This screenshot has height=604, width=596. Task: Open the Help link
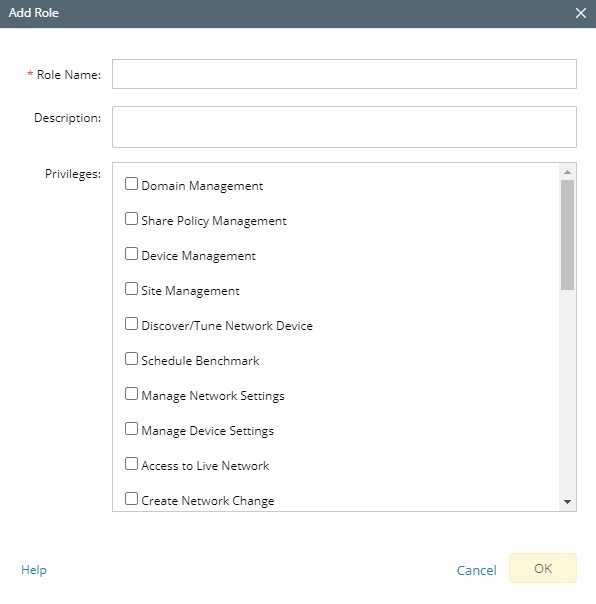(34, 570)
